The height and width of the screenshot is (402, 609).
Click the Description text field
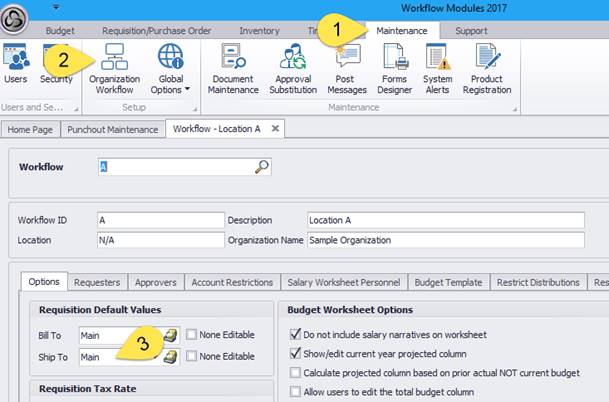coord(445,220)
